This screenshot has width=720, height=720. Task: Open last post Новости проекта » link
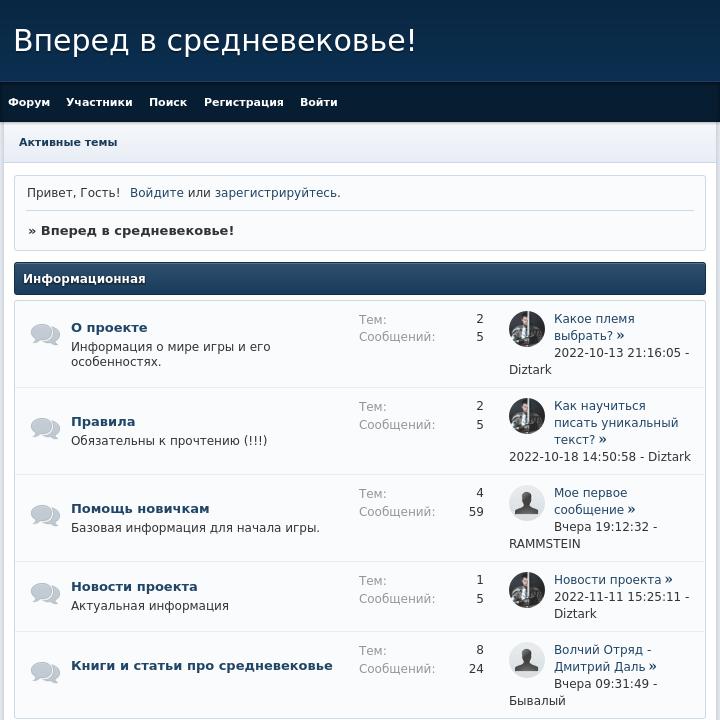coord(613,579)
